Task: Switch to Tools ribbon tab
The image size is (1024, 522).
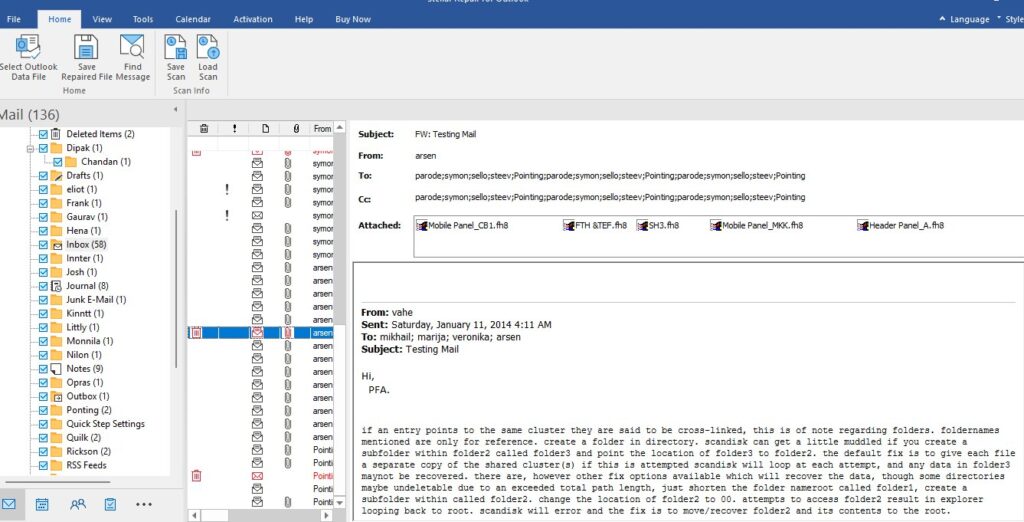Action: coord(143,20)
